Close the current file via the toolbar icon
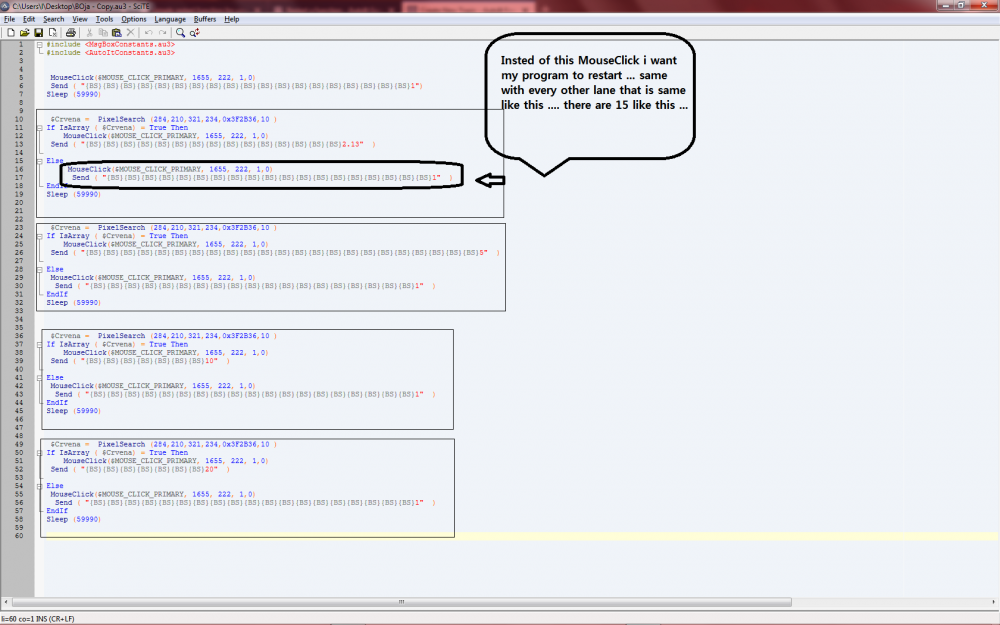Viewport: 1000px width, 625px height. pos(52,33)
